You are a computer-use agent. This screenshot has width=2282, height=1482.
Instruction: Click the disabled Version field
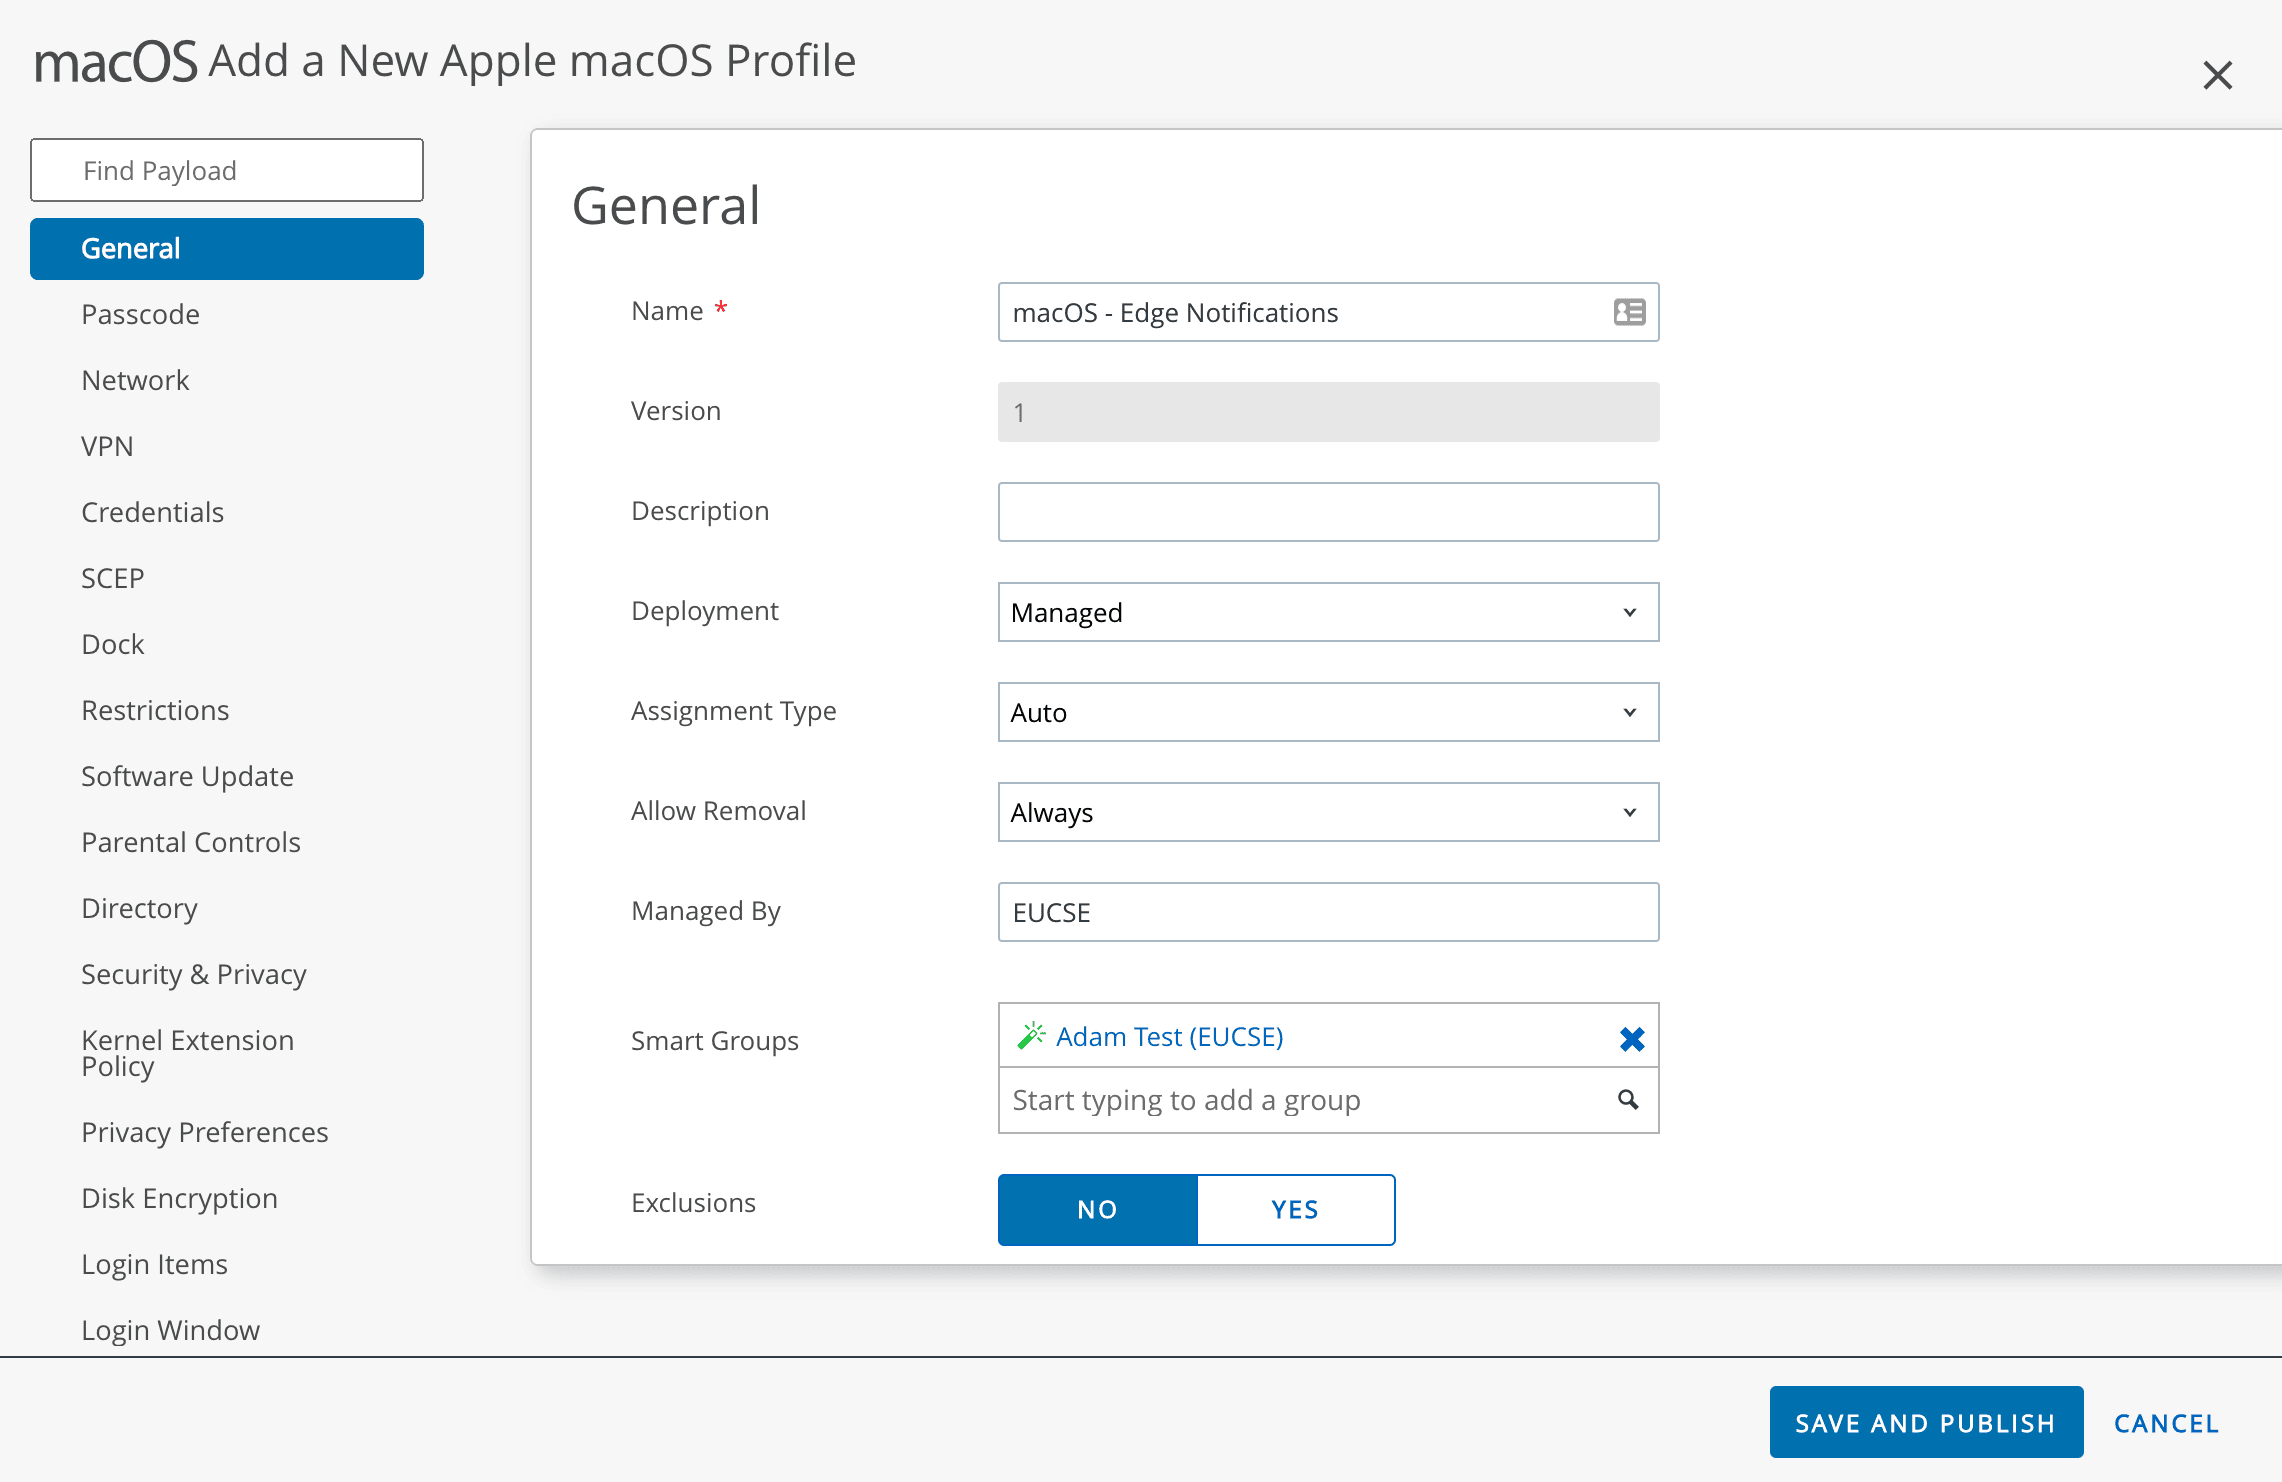[1328, 412]
